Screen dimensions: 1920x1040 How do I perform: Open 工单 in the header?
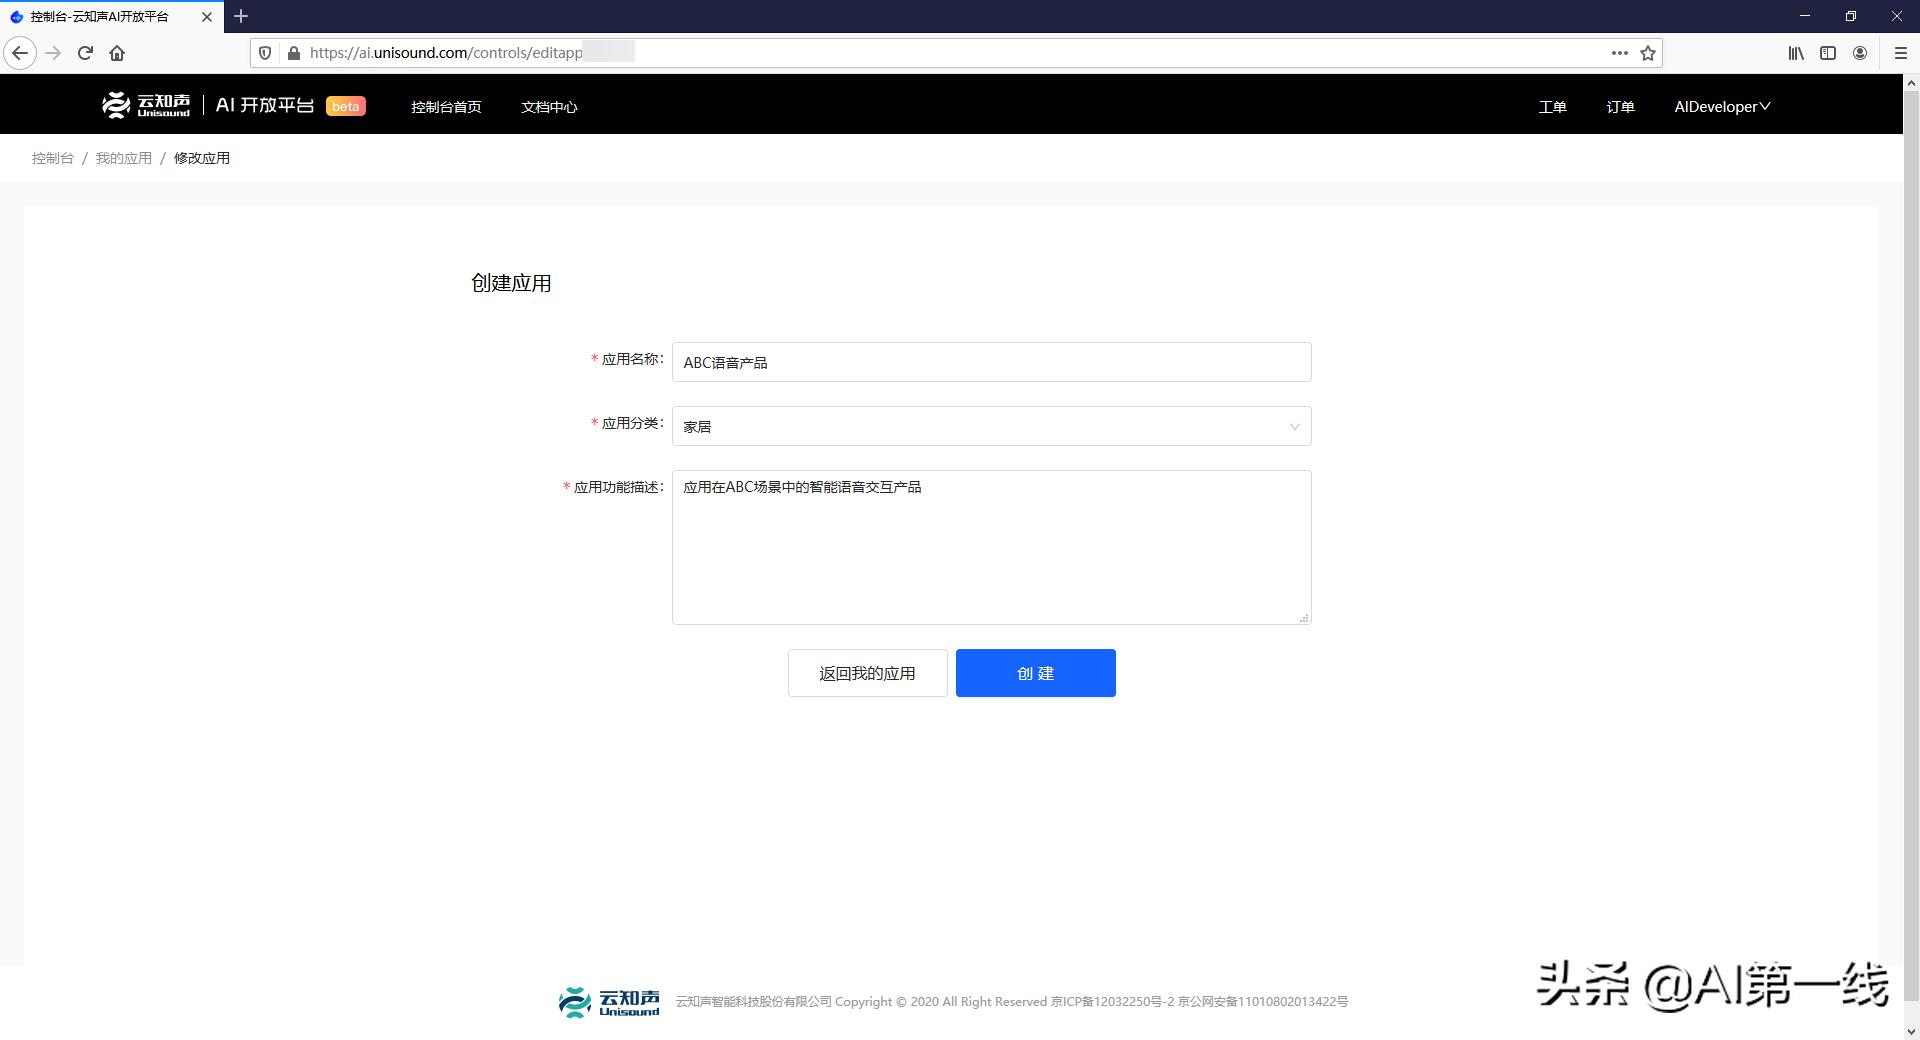coord(1552,107)
